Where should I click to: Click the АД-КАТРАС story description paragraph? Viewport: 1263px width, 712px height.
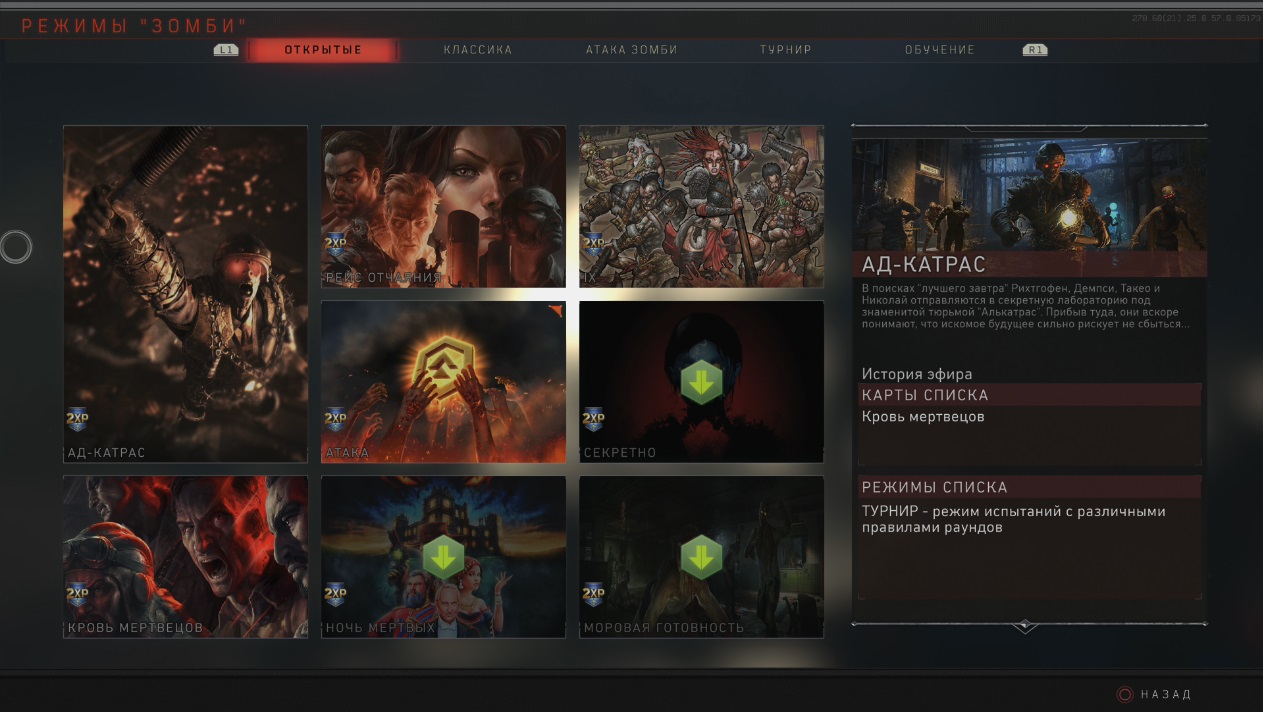click(1027, 306)
